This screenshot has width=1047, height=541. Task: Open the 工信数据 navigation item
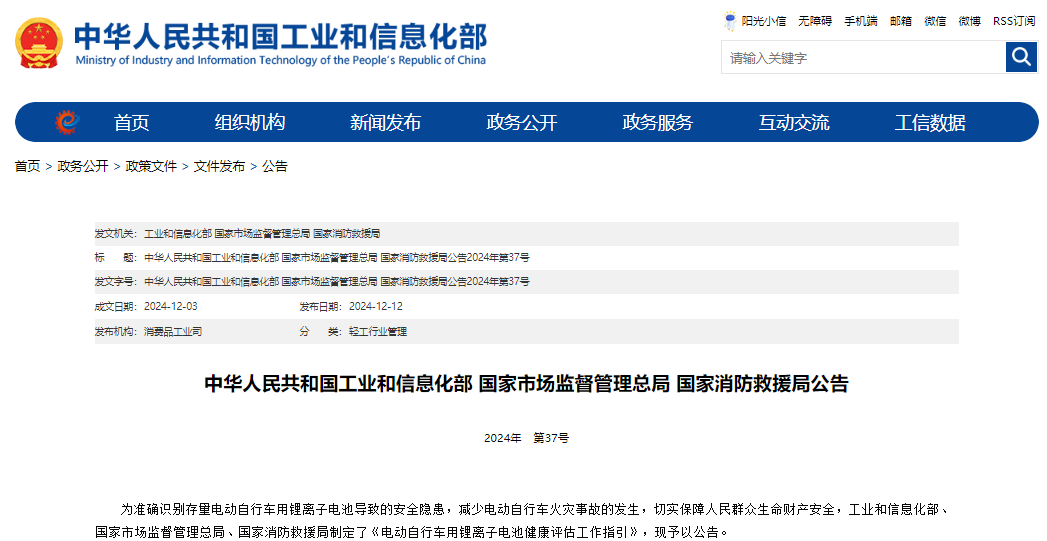(930, 123)
